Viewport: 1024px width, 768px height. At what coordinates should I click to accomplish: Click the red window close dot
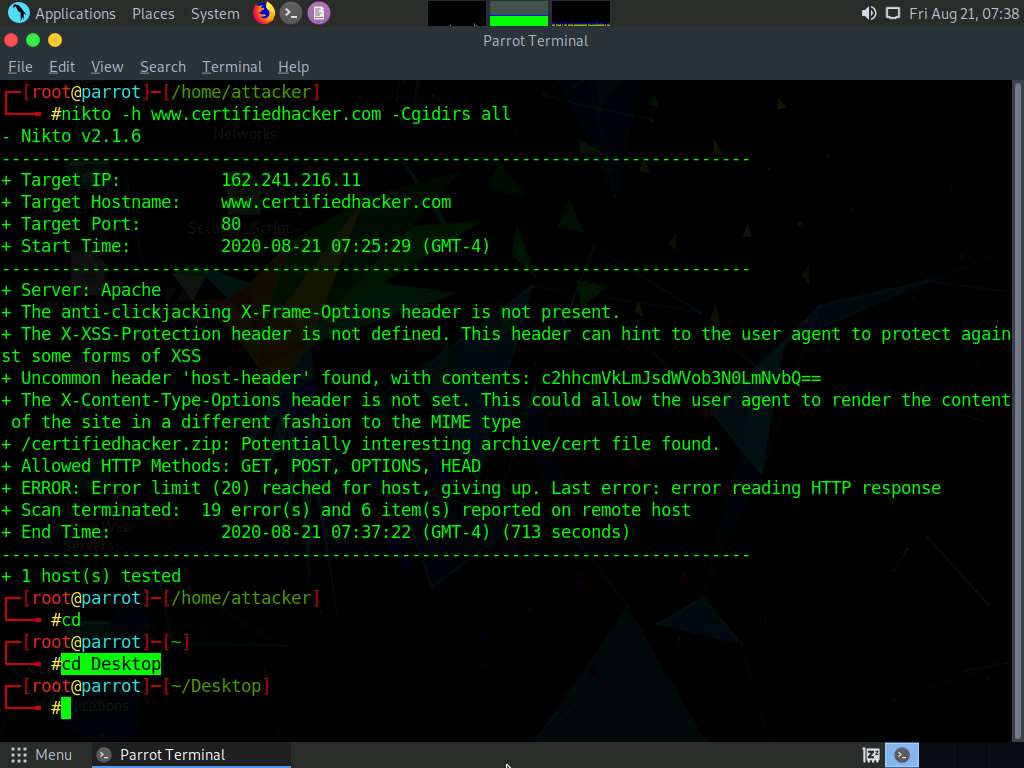click(x=10, y=40)
